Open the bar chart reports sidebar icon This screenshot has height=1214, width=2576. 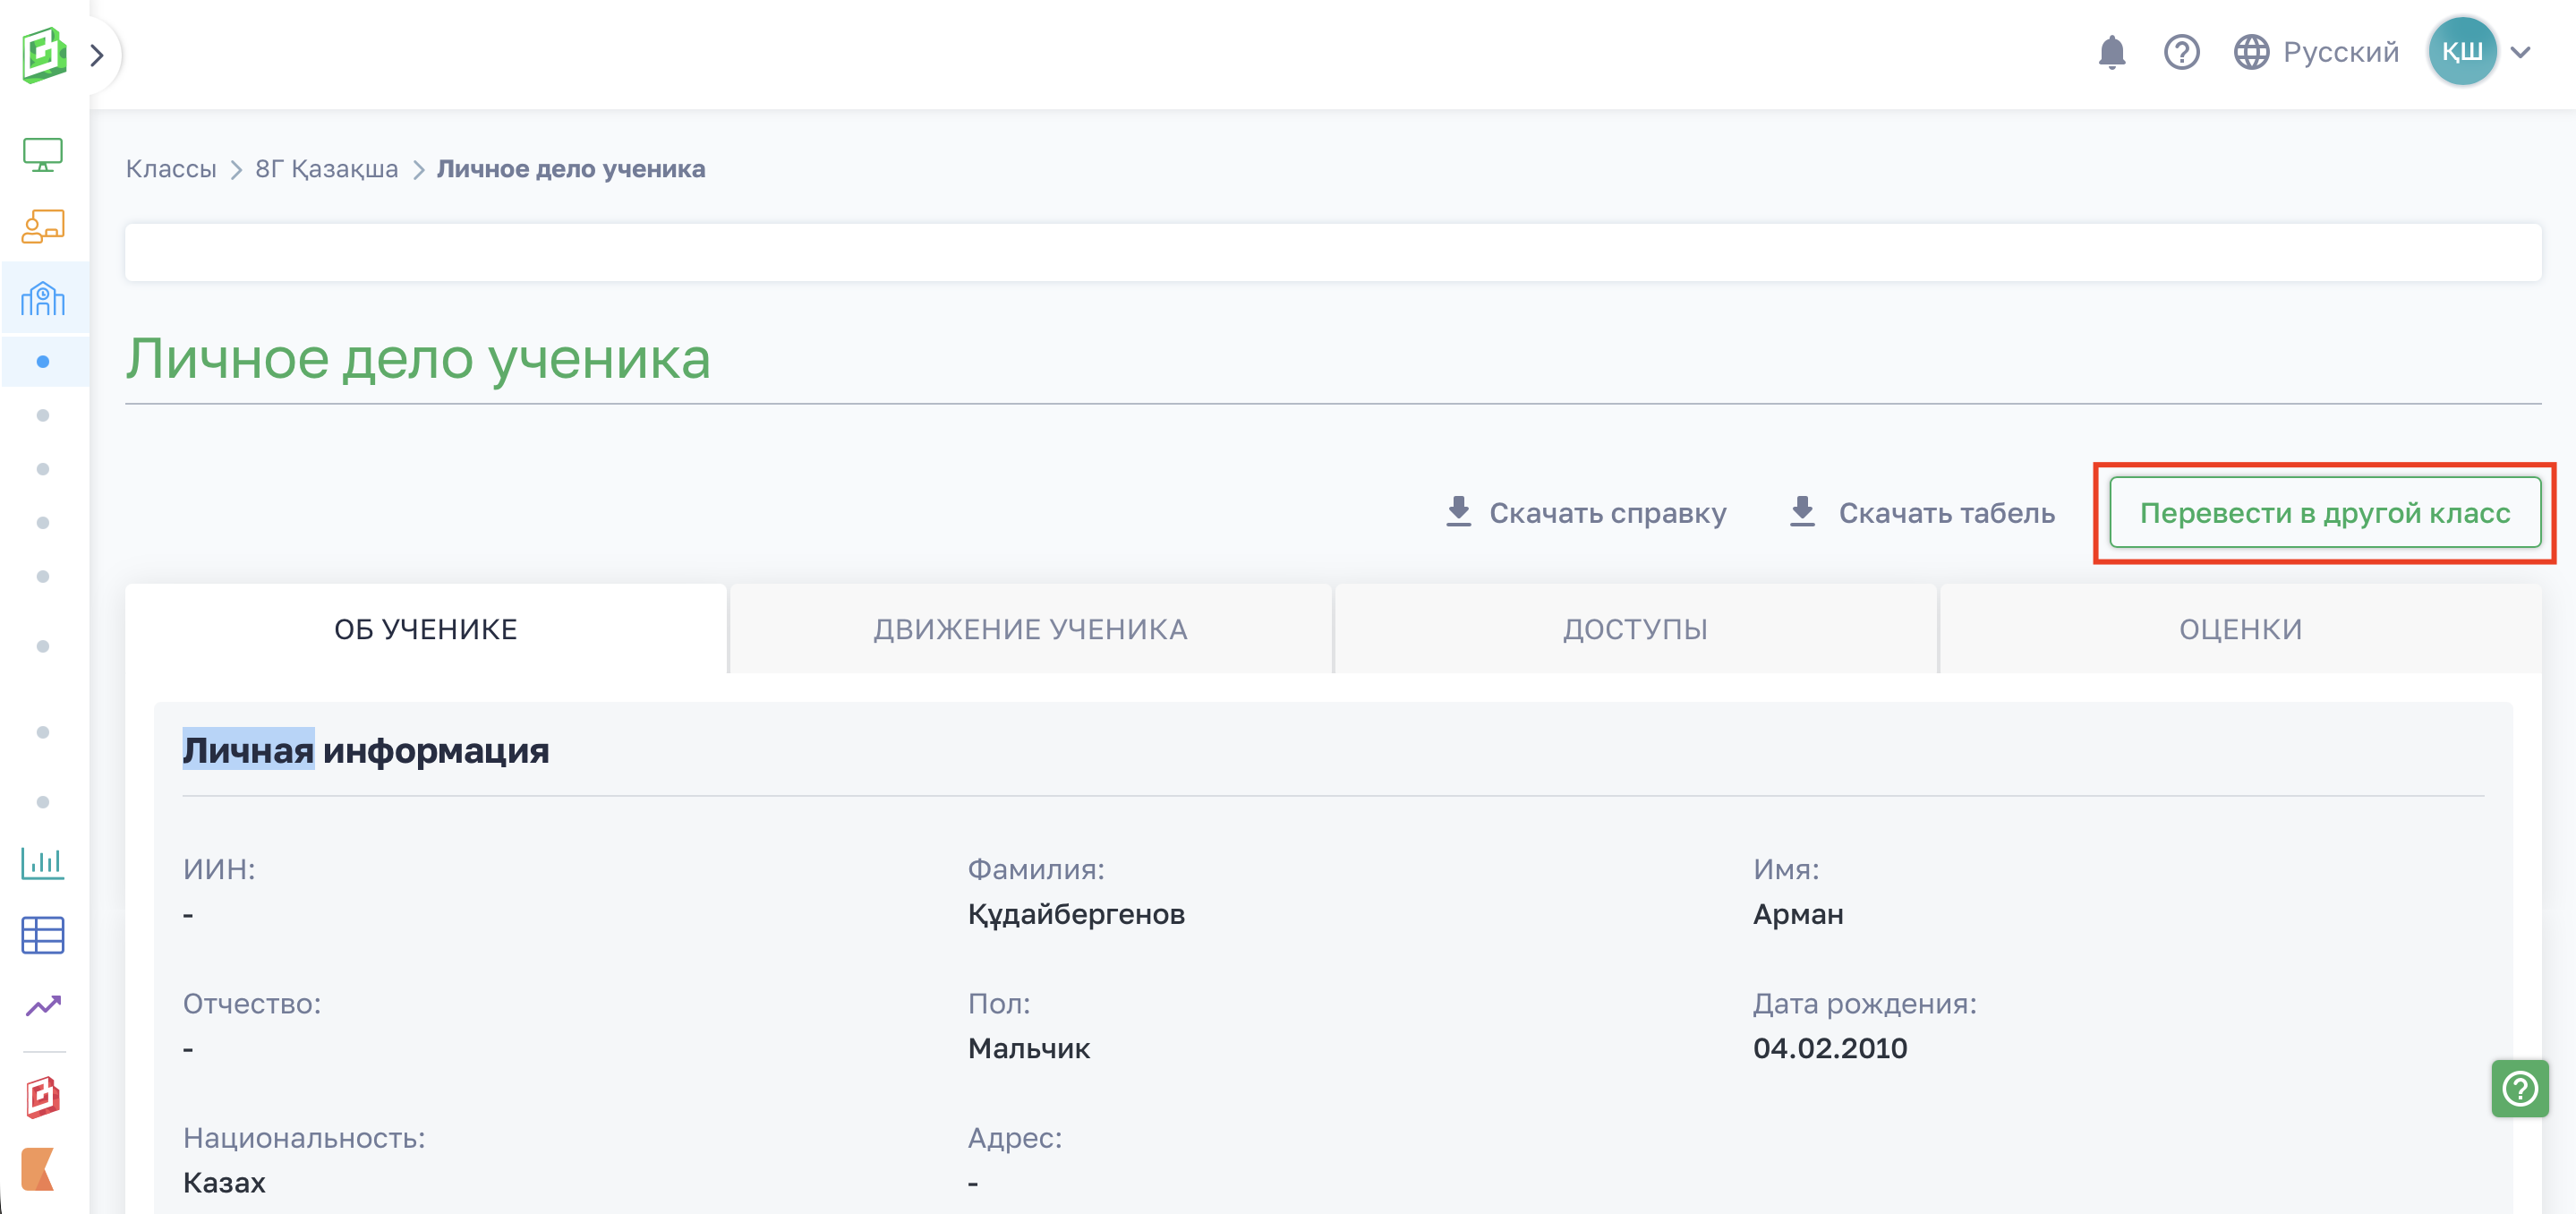pos(43,862)
